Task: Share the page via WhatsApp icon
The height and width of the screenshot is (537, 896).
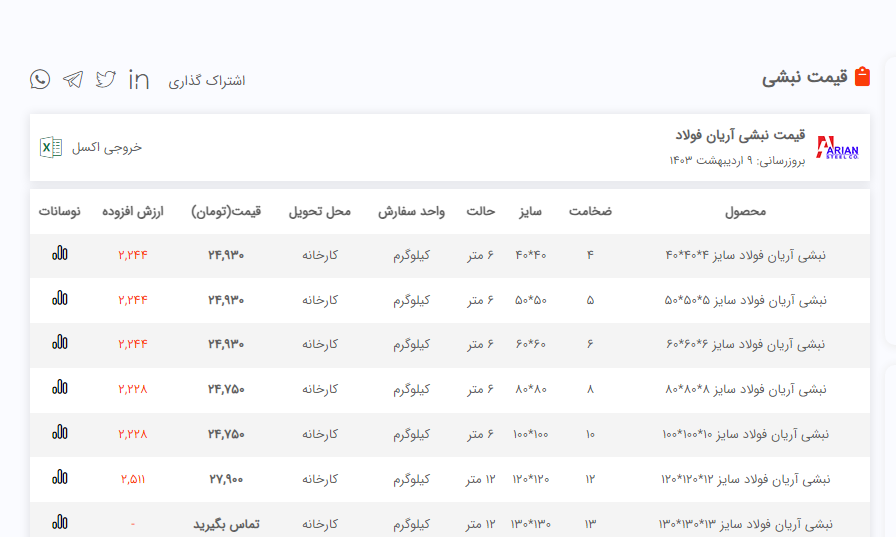Action: (40, 80)
